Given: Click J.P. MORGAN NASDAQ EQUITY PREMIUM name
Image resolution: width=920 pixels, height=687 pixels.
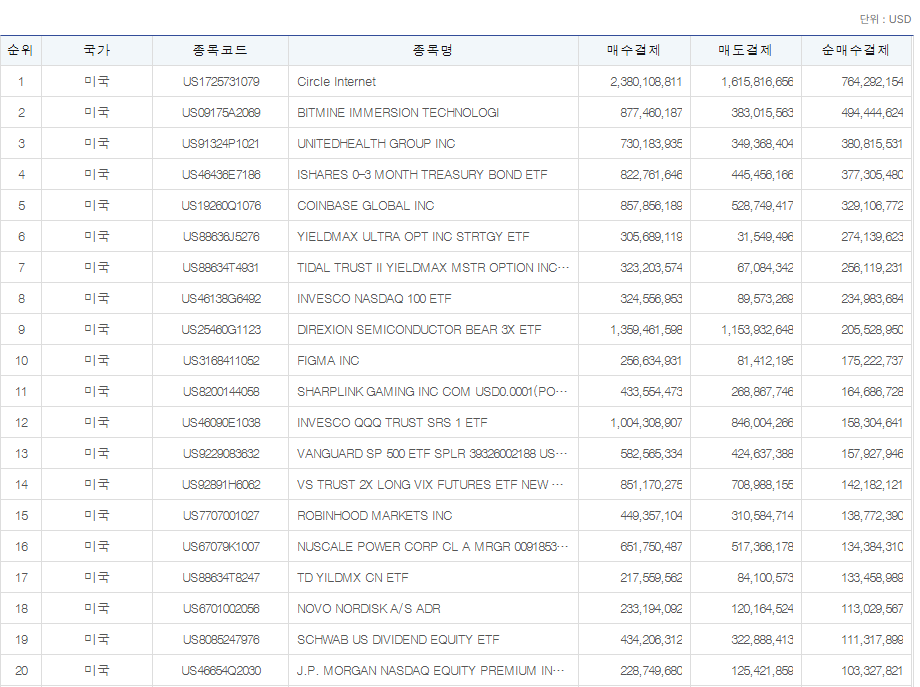Looking at the screenshot, I should click(x=431, y=671).
